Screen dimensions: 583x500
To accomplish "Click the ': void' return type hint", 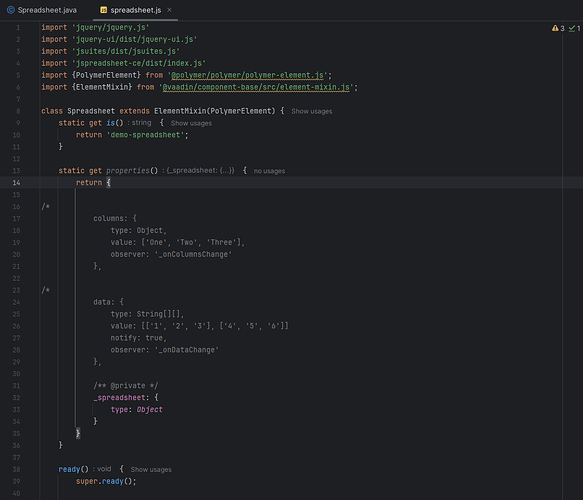I will pos(102,469).
